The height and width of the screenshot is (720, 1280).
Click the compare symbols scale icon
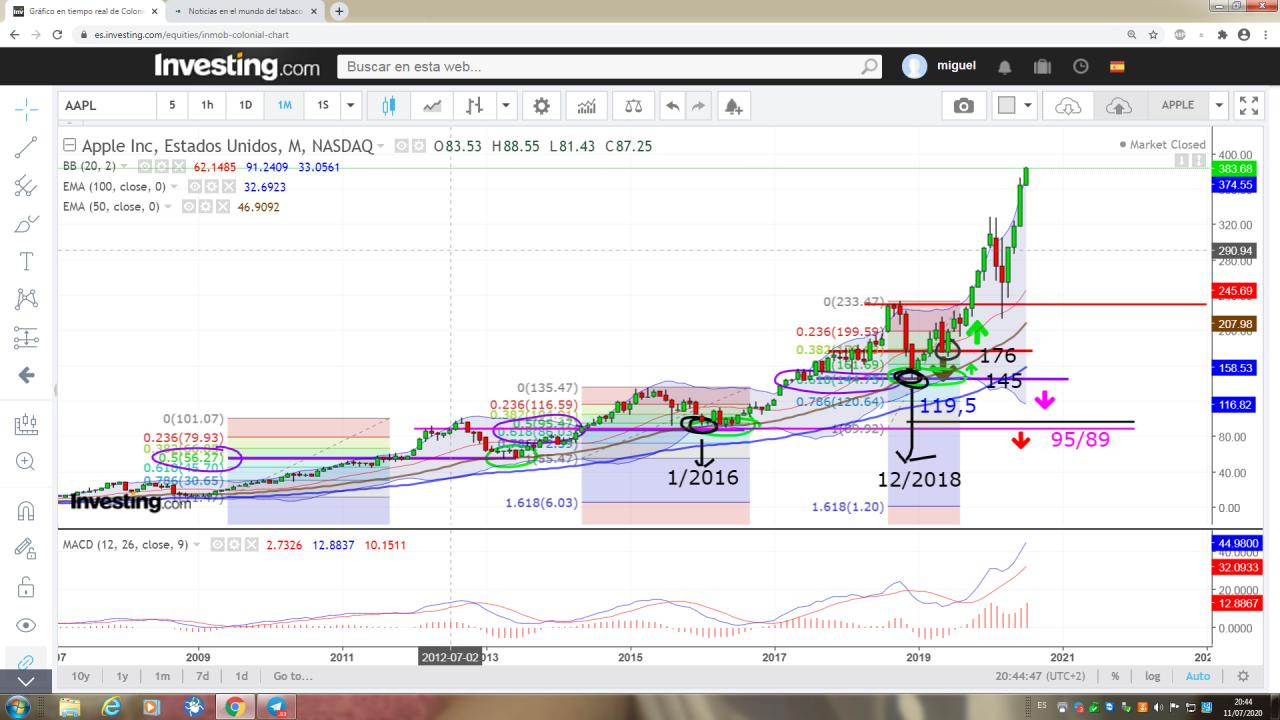click(633, 105)
